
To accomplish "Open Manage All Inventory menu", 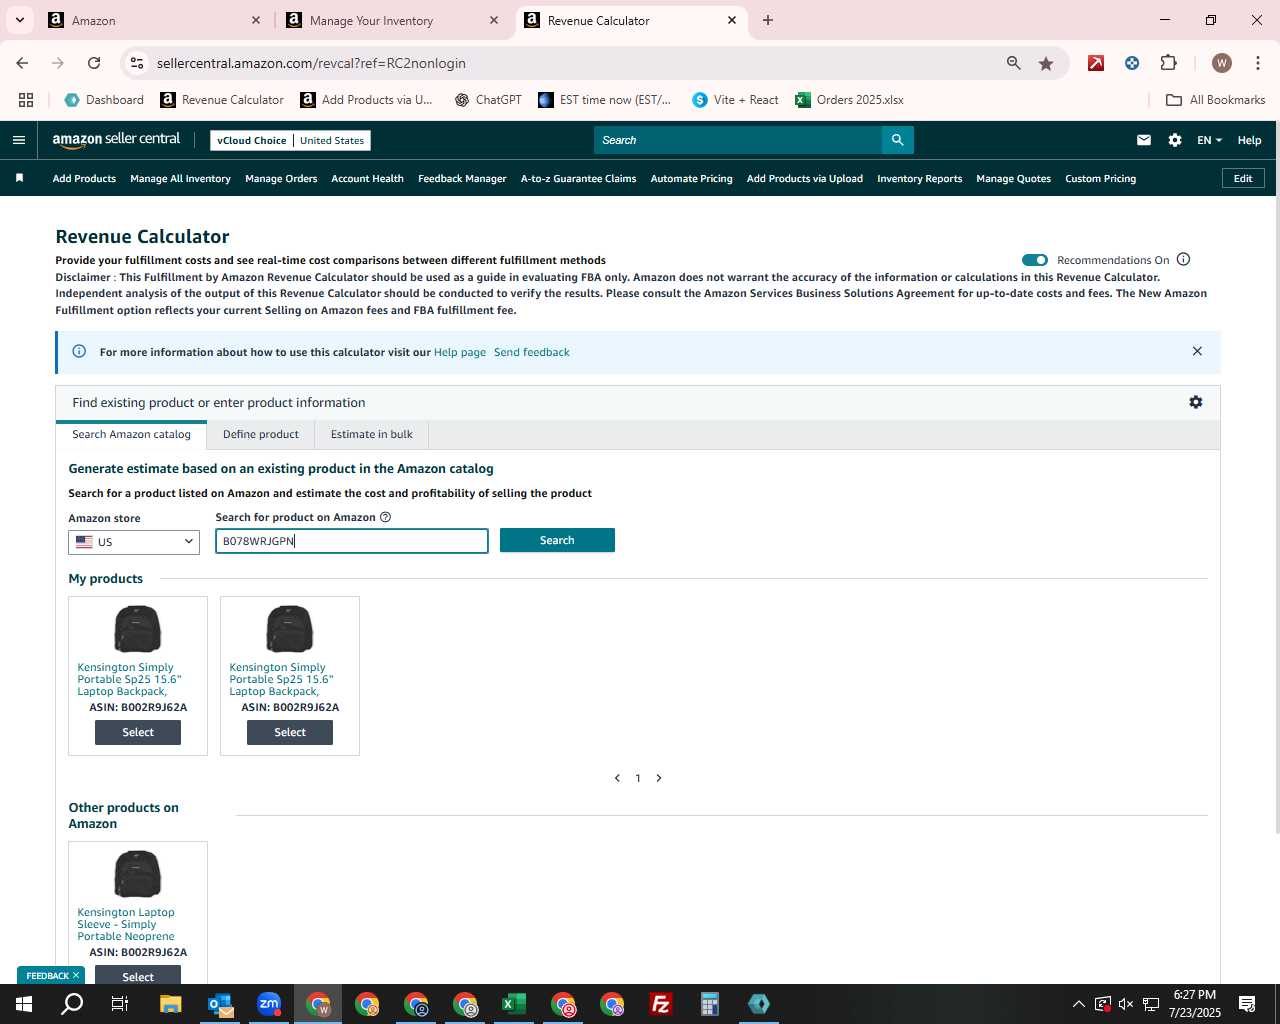I will [180, 178].
